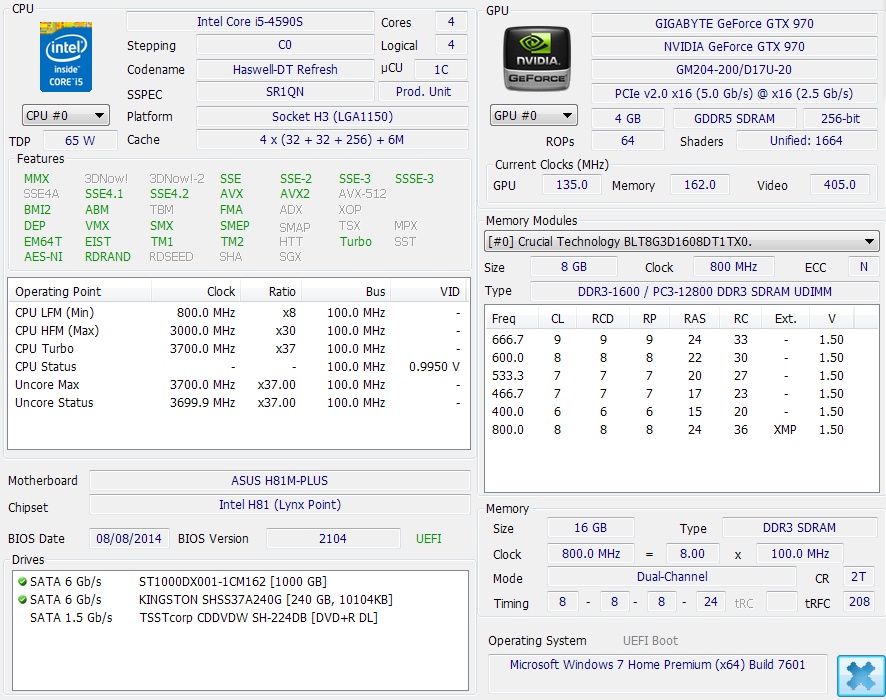This screenshot has width=886, height=700.
Task: Click the NVIDIA GeForce logo
Action: coord(537,59)
